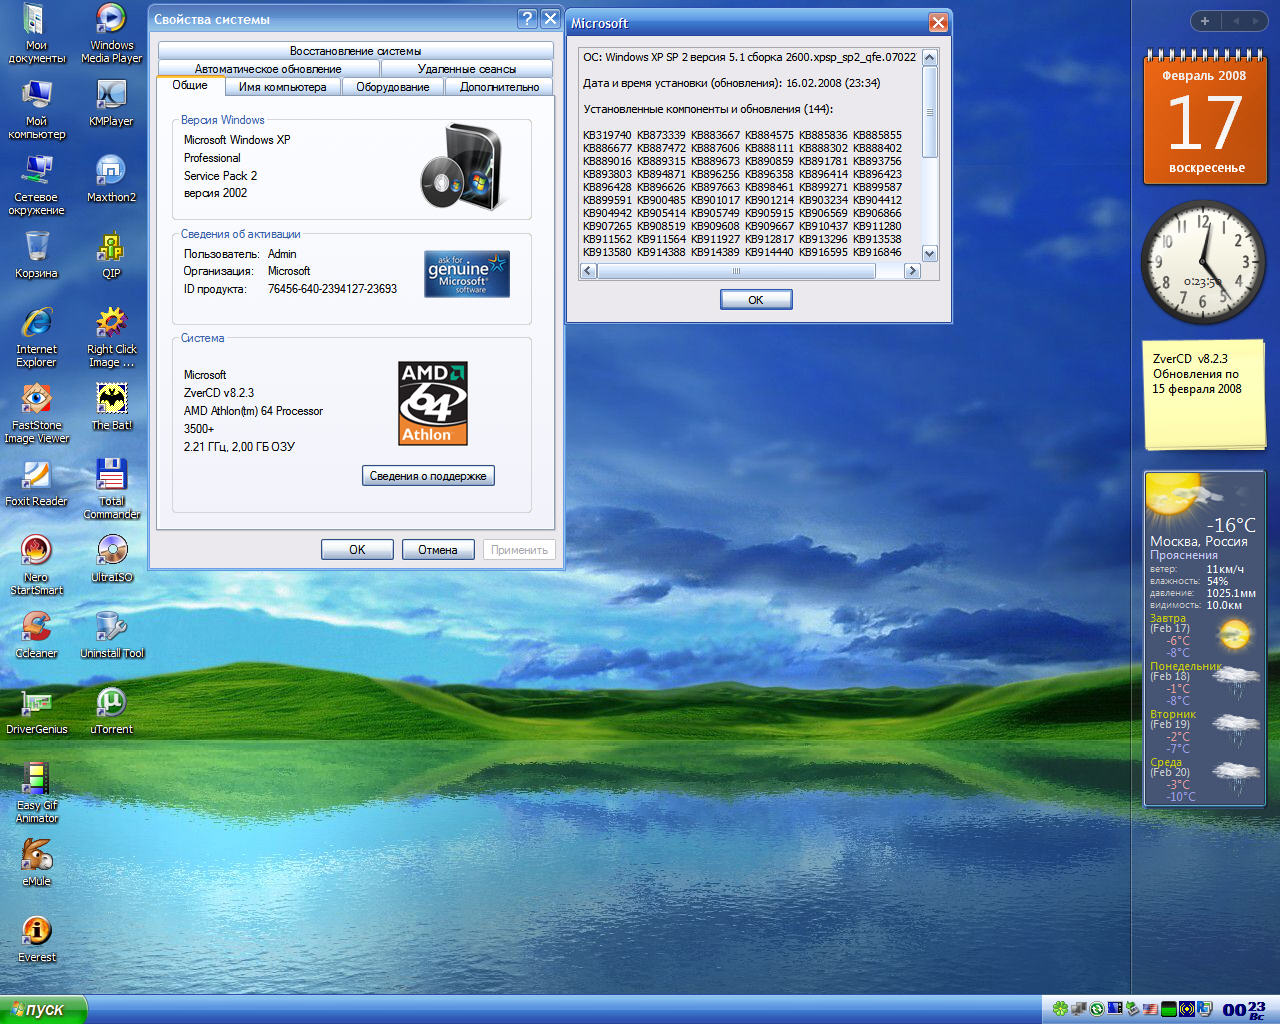Click the system properties help question button
1280x1024 pixels.
coord(527,19)
